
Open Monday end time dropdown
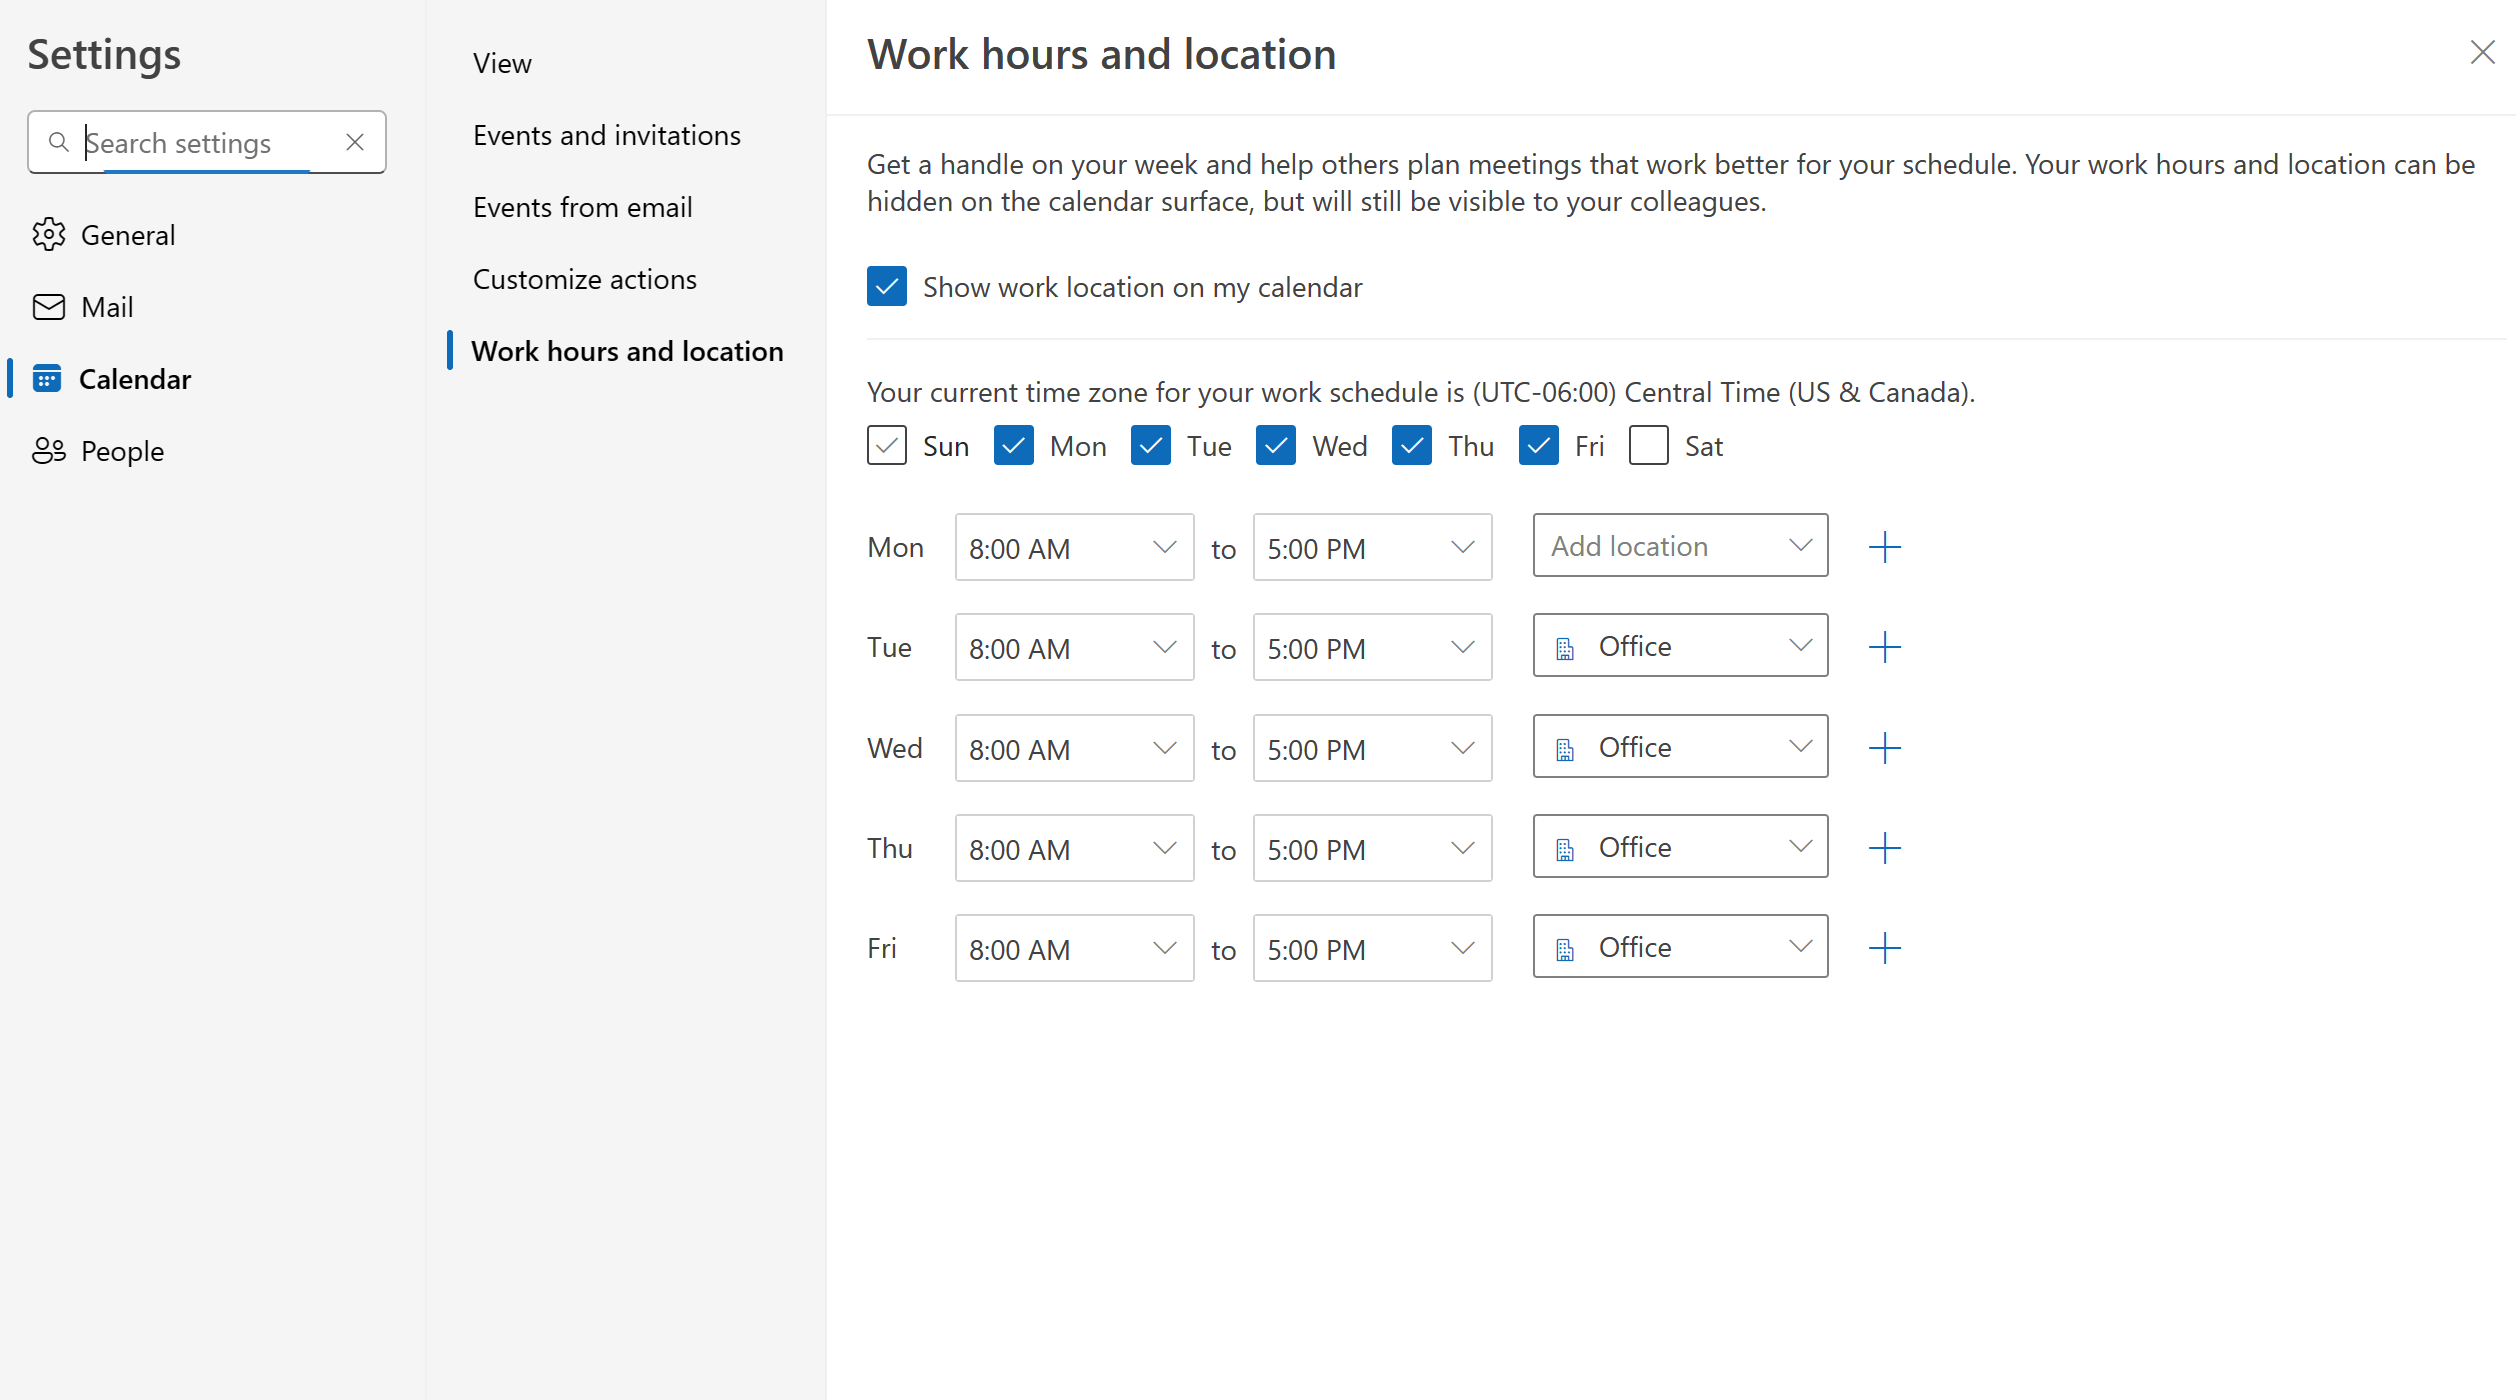pos(1373,548)
